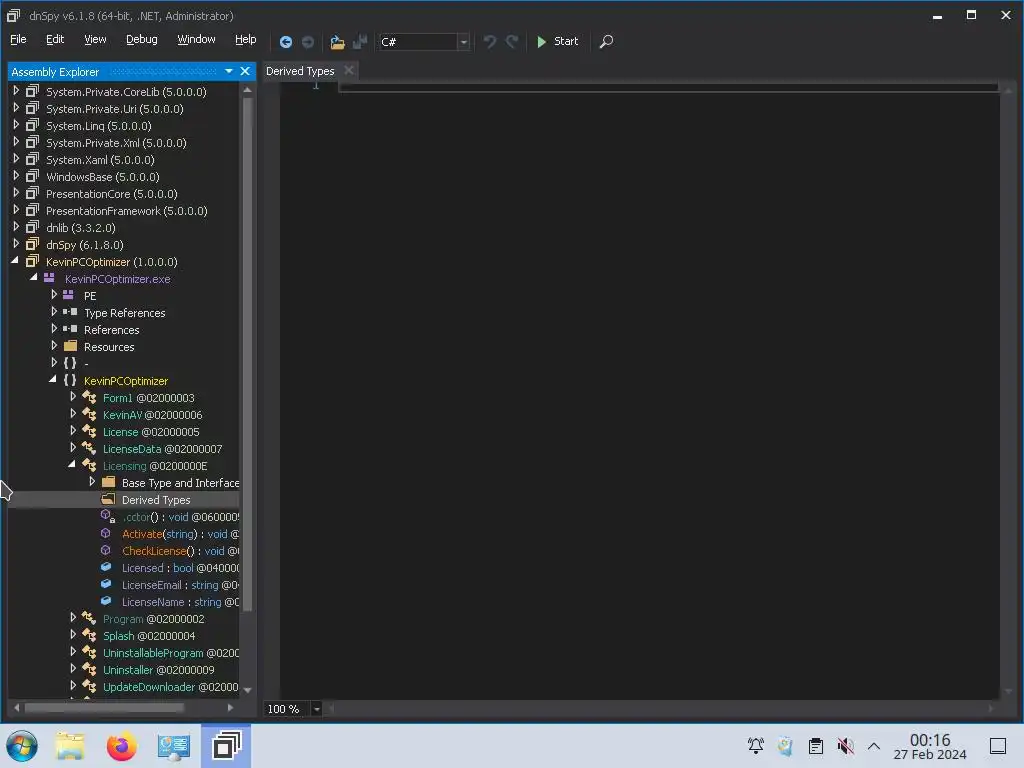Viewport: 1024px width, 768px height.
Task: Open Assembly Explorer panel options dropdown arrow
Action: [x=229, y=71]
